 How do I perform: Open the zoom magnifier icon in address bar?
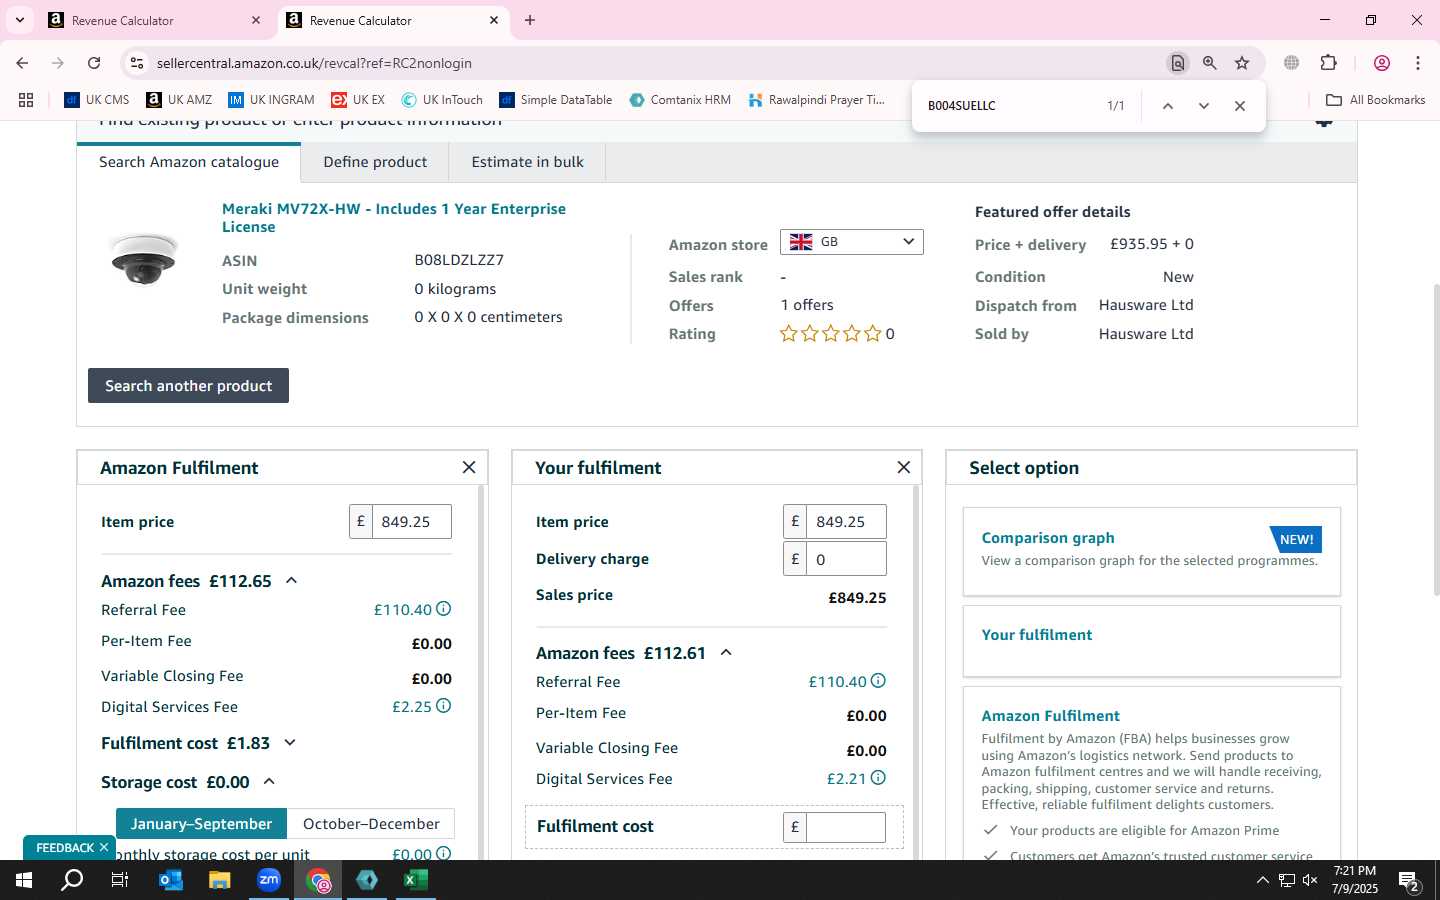point(1210,63)
